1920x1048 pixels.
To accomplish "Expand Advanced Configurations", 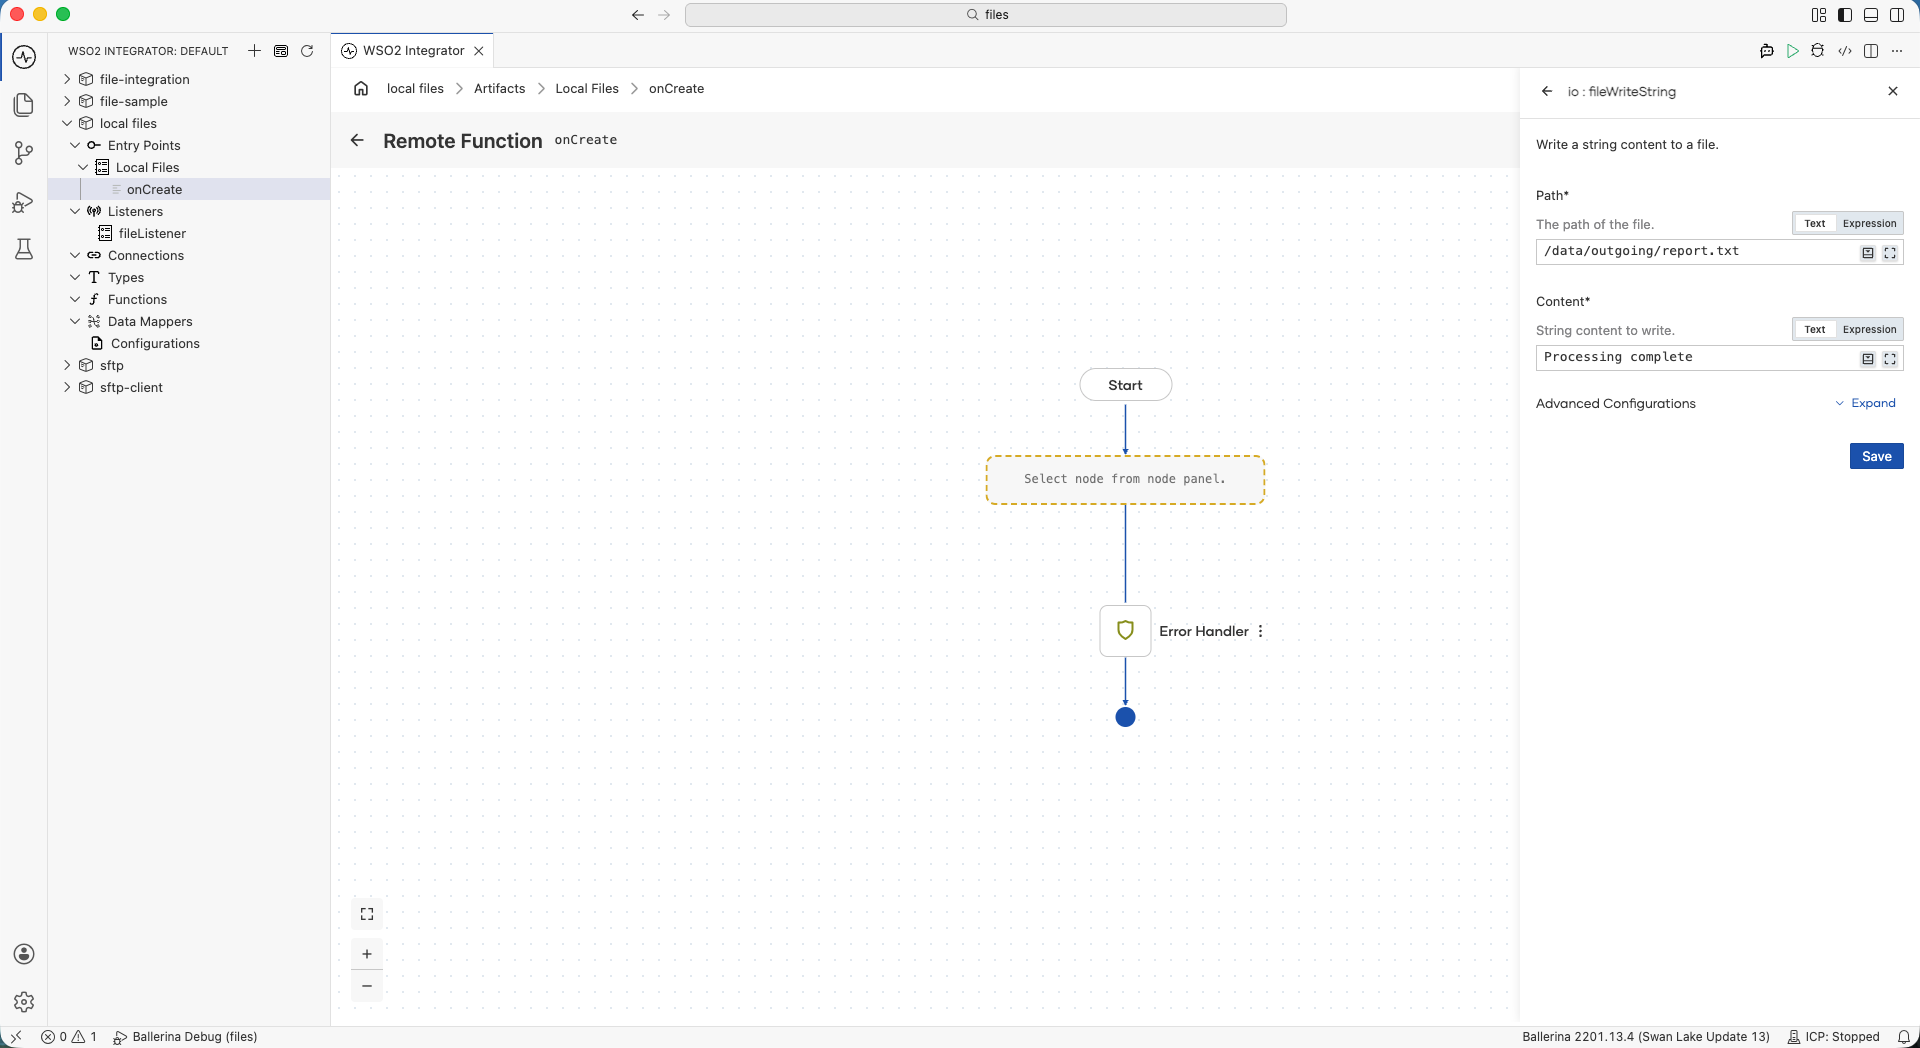I will pos(1865,404).
